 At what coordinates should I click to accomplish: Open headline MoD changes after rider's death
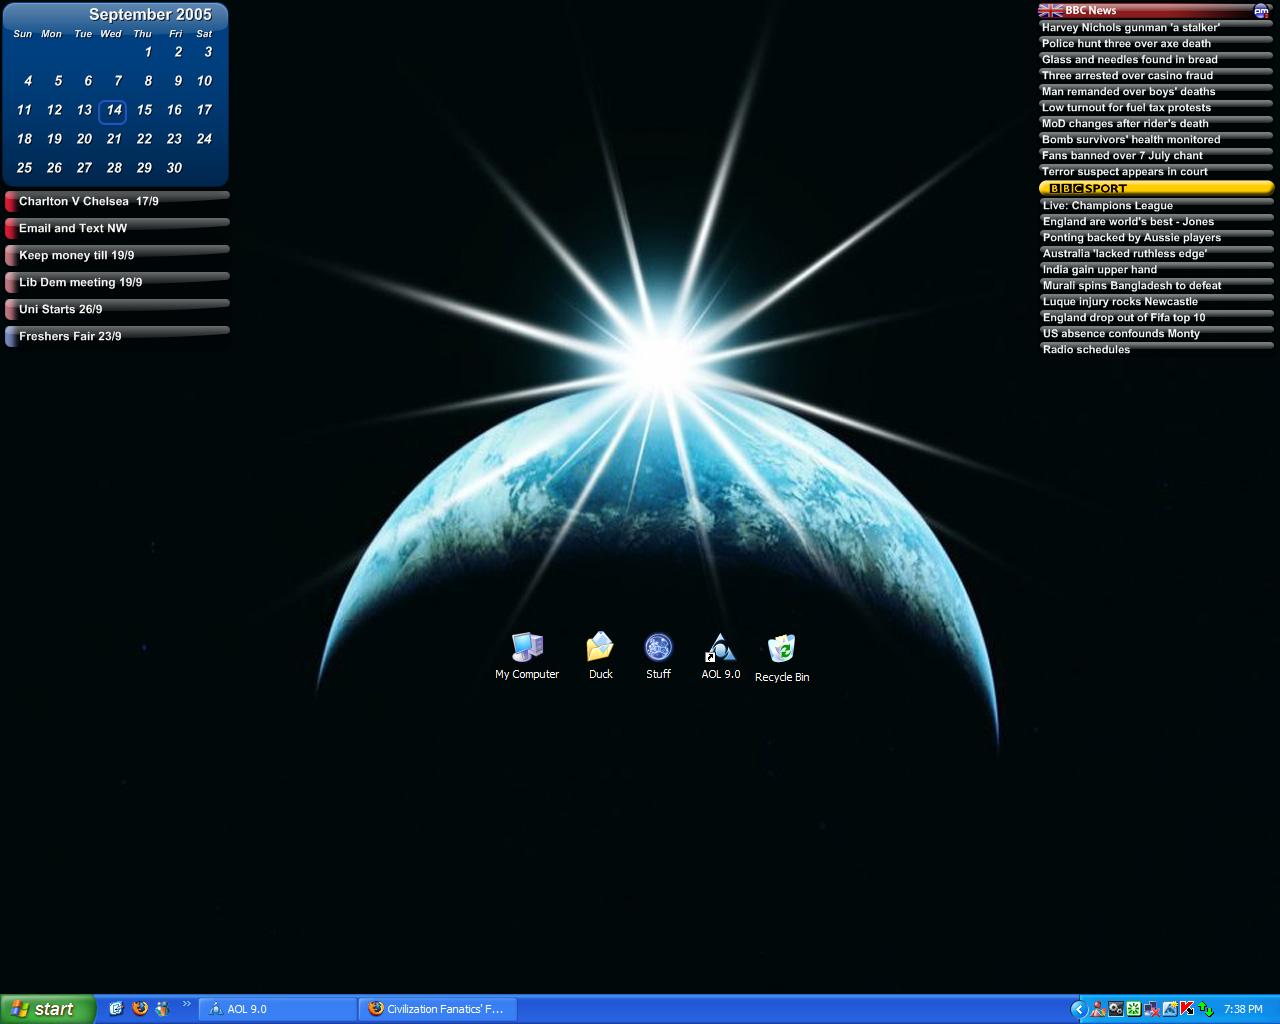1155,124
